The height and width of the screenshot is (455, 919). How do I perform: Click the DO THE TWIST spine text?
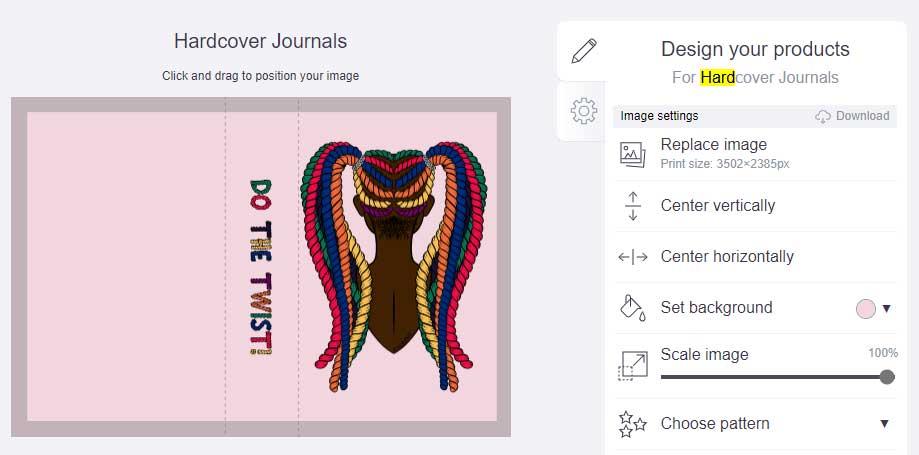point(261,267)
